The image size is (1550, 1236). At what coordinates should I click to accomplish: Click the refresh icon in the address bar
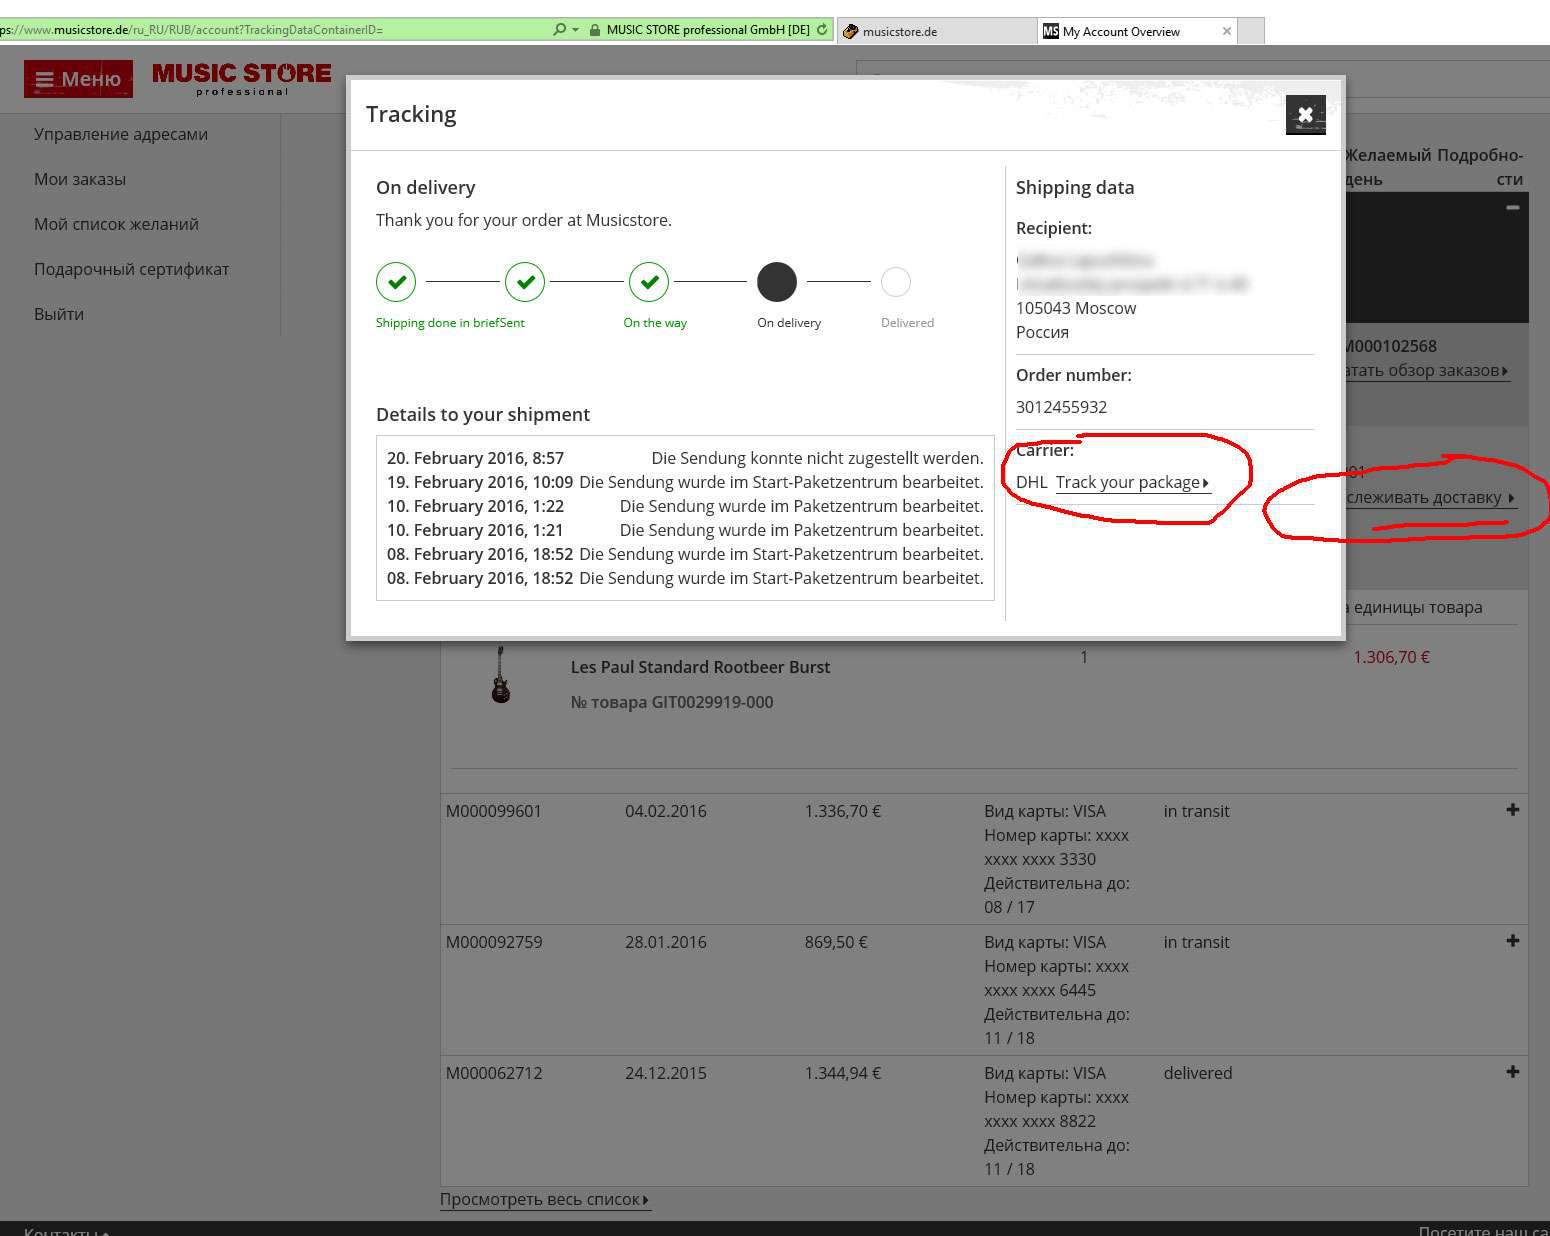(x=822, y=30)
